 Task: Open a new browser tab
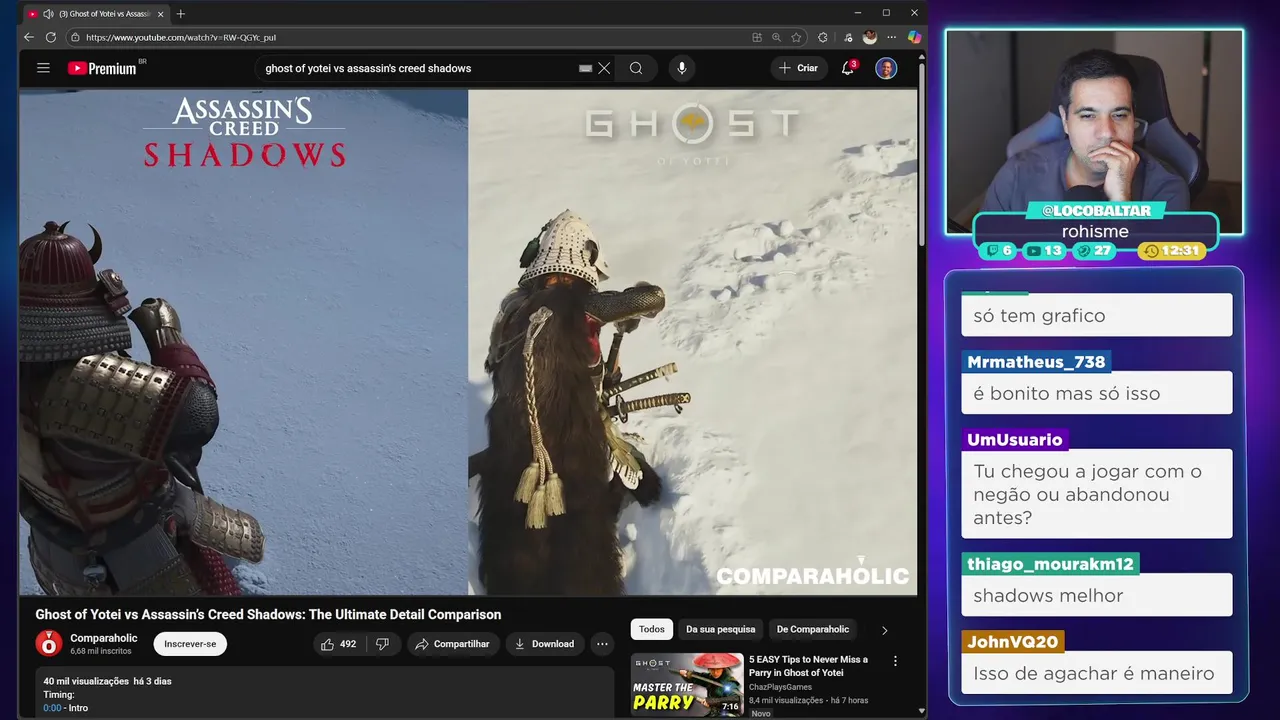[x=181, y=14]
